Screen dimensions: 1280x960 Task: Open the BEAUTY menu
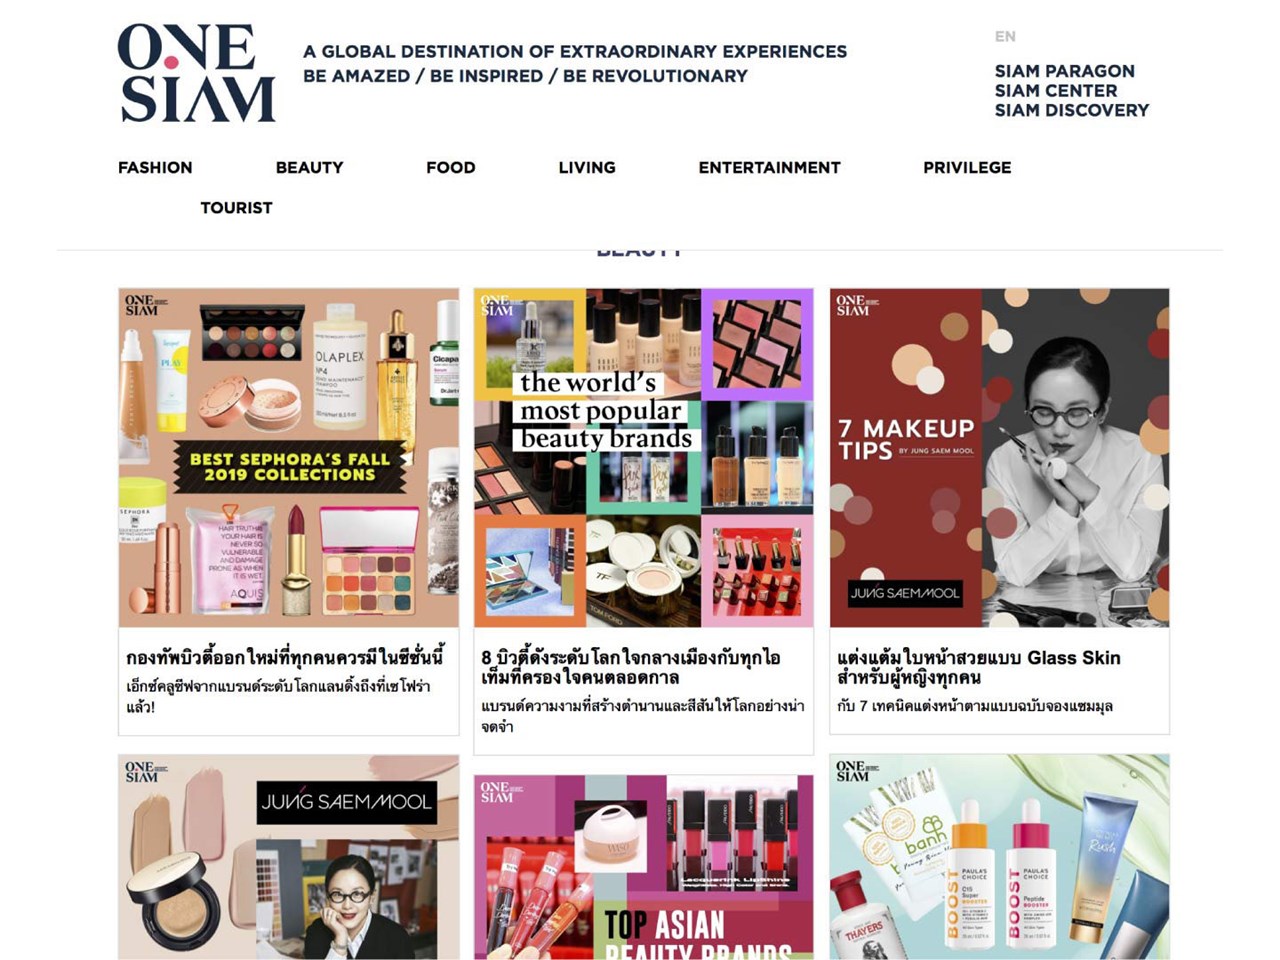pos(309,167)
